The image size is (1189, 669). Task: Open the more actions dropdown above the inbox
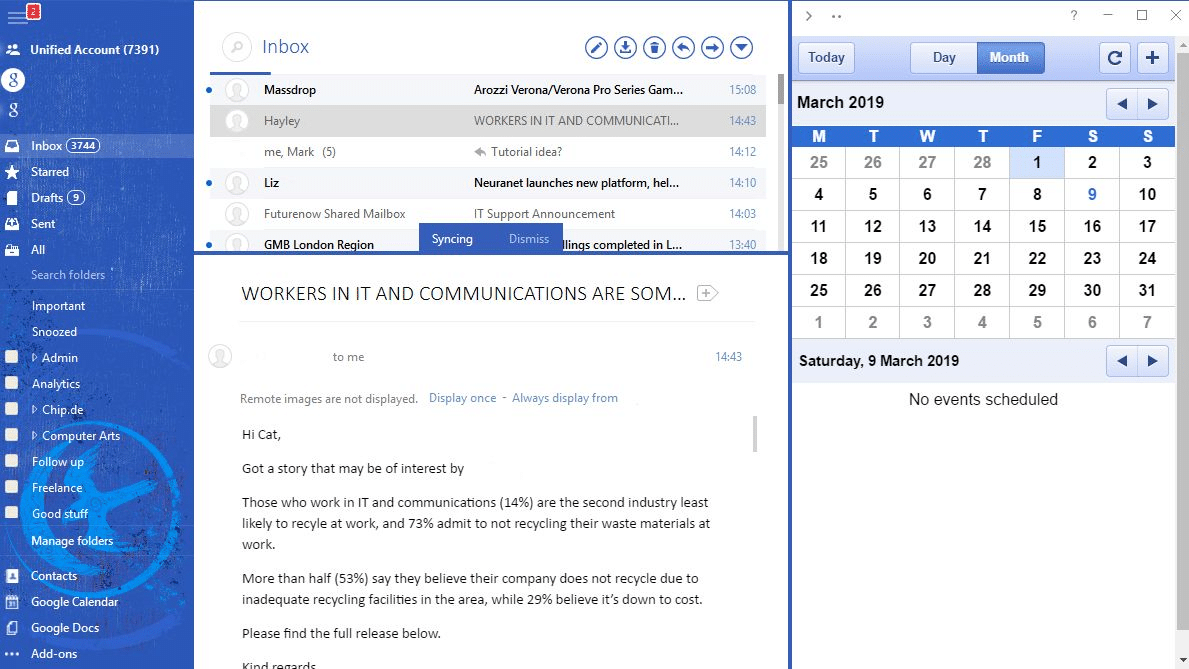click(x=741, y=47)
